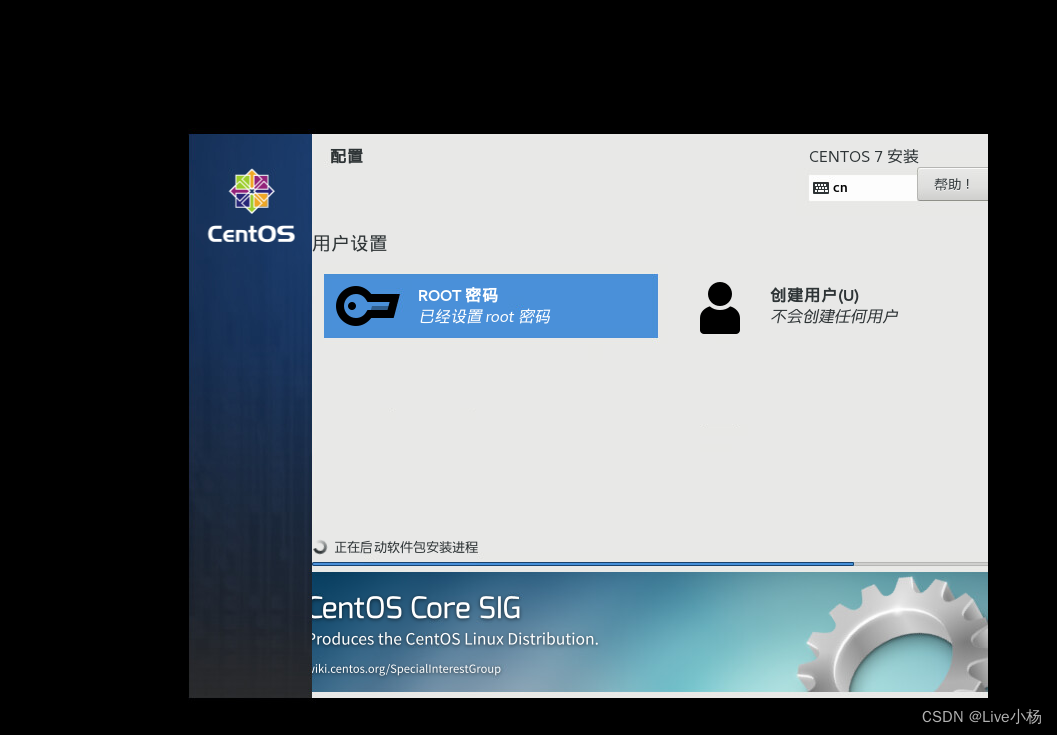Click the installation progress bar

[650, 564]
